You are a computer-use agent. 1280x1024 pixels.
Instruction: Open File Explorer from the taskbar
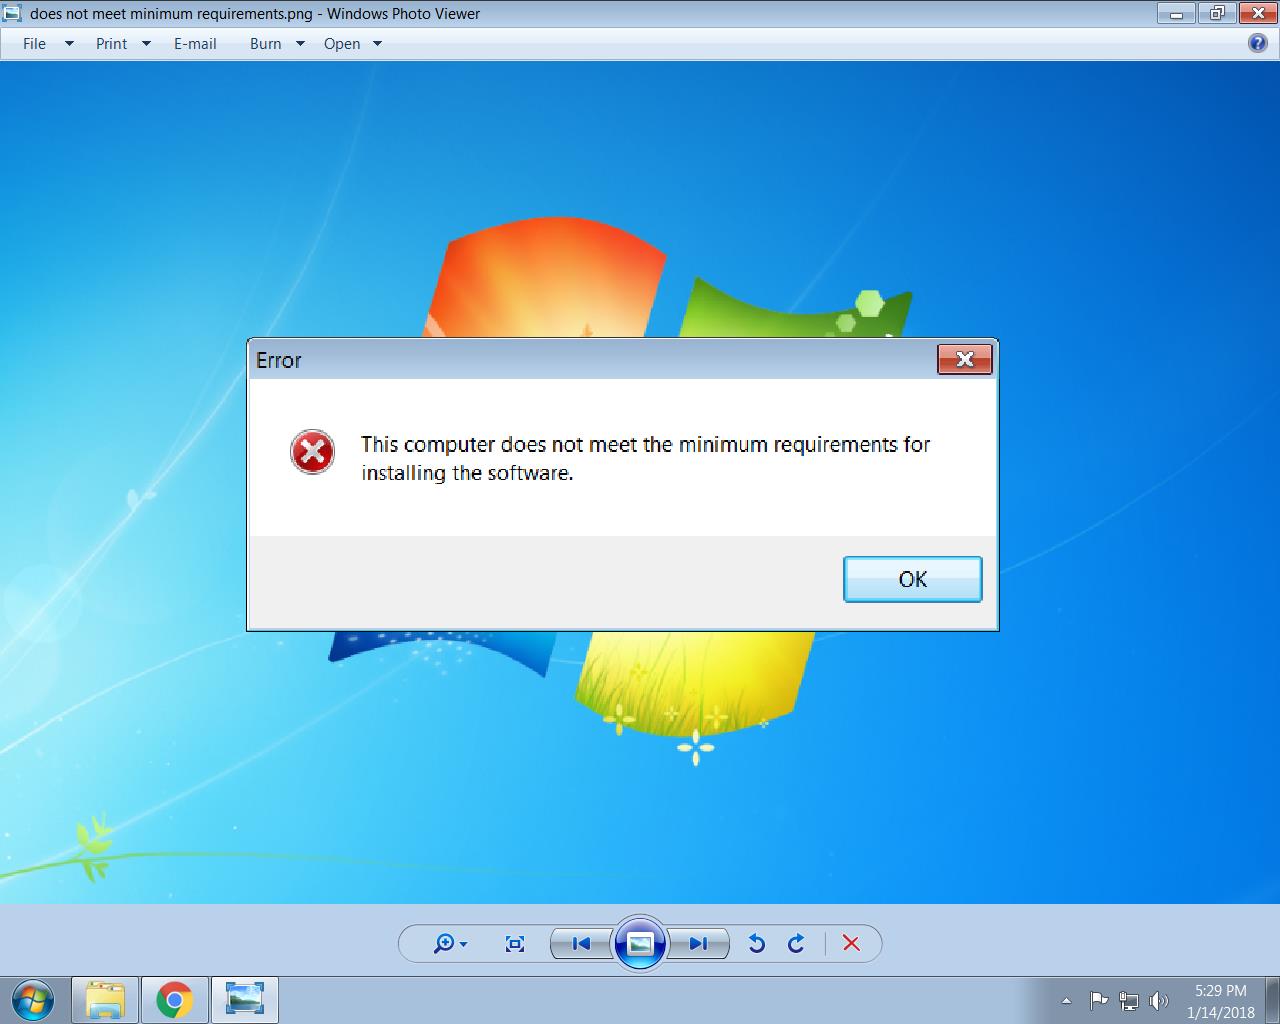pos(105,1000)
